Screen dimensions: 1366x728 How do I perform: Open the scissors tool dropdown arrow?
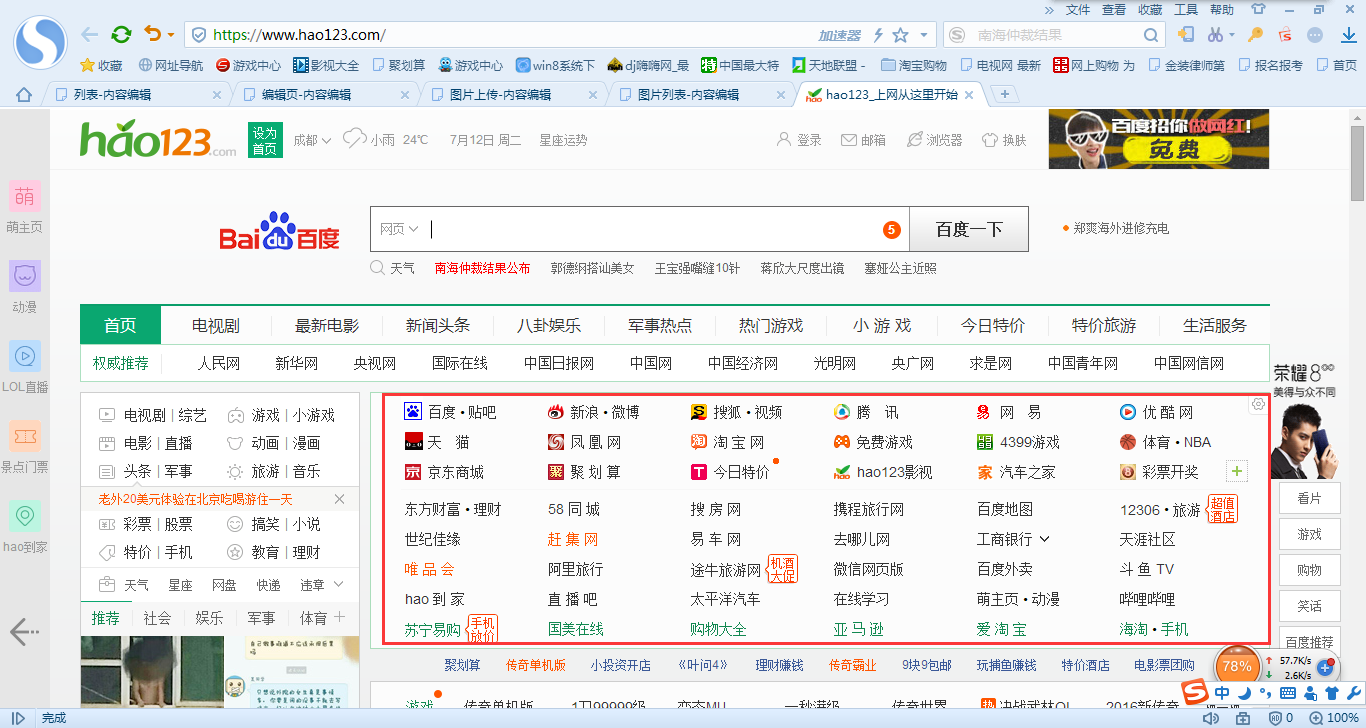(1234, 35)
